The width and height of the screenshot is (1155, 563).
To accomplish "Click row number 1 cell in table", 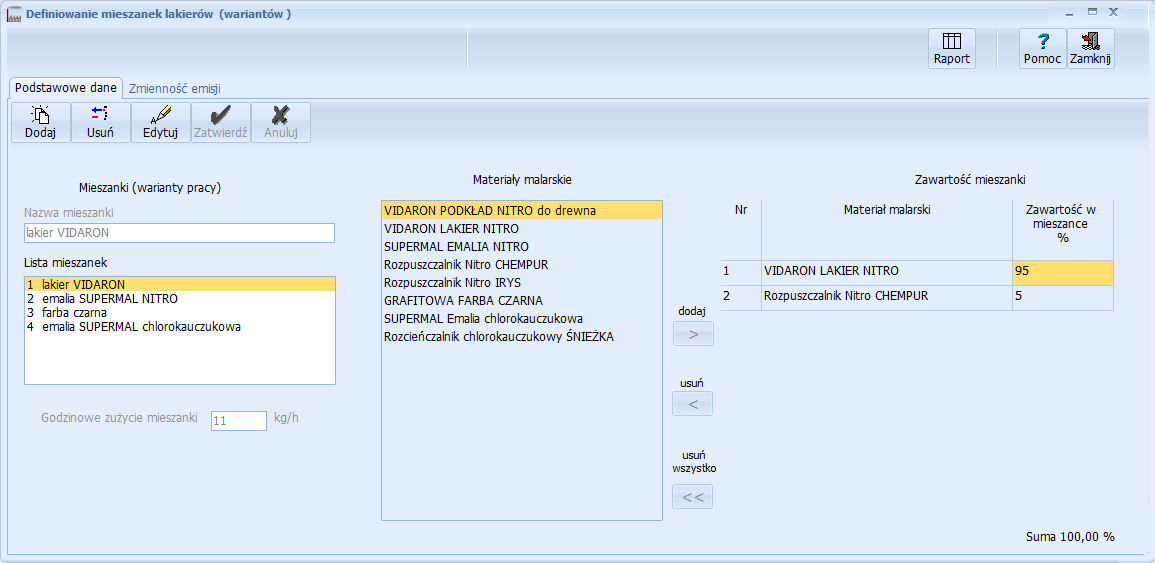I will tap(741, 272).
